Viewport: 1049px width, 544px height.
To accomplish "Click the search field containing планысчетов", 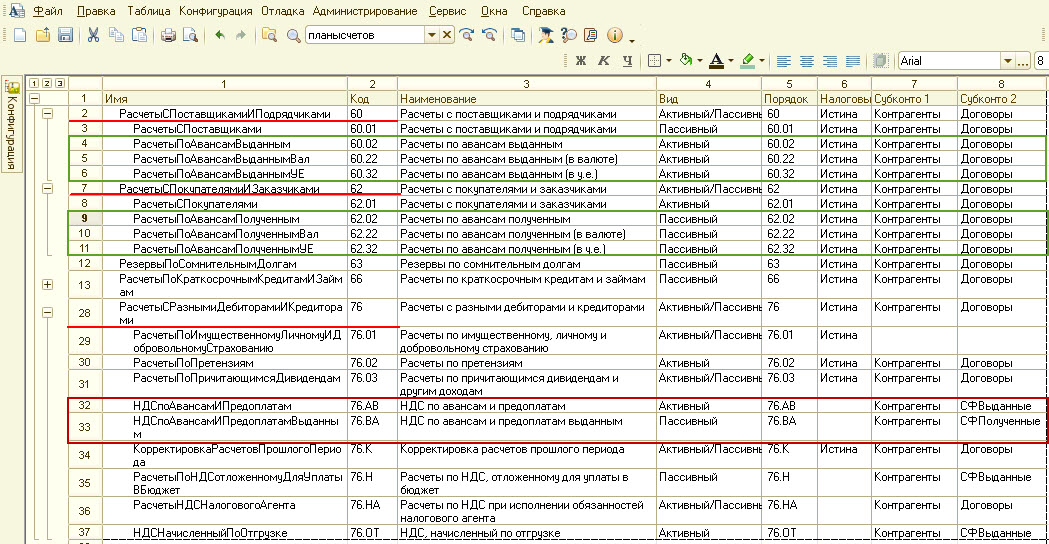I will (365, 35).
